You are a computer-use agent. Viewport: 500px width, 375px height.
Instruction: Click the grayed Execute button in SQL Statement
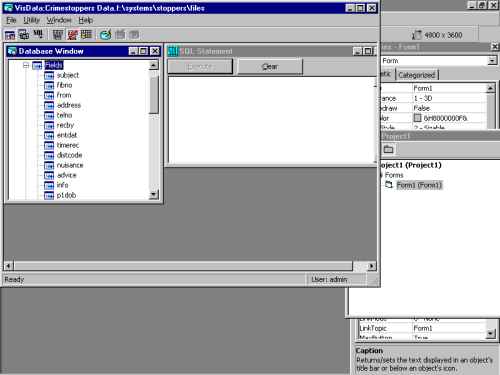point(200,67)
